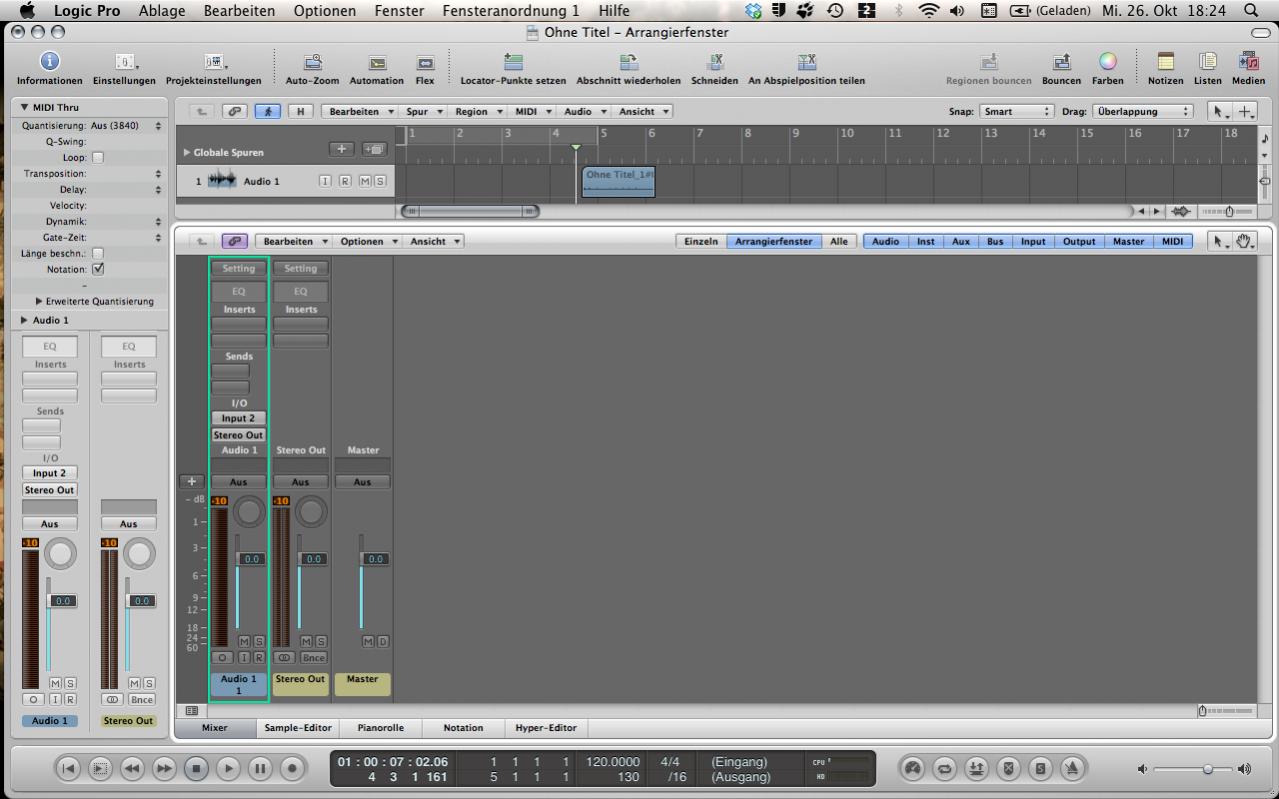This screenshot has height=799, width=1279.
Task: Open the Ablage menu
Action: 161,11
